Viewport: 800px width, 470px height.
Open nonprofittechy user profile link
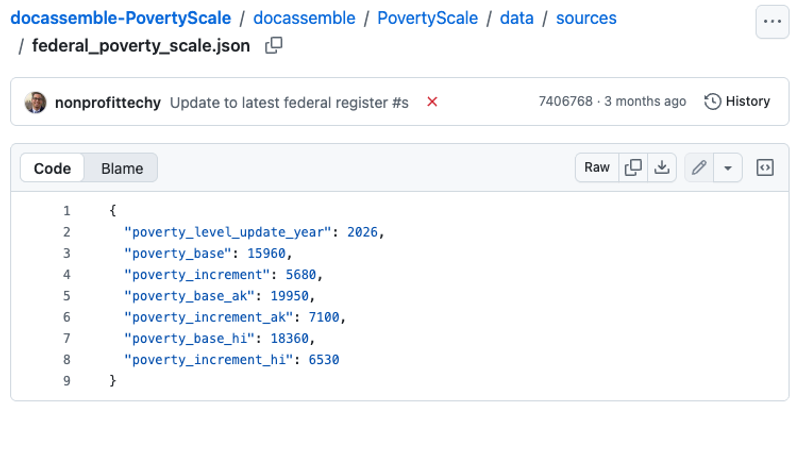tap(108, 103)
